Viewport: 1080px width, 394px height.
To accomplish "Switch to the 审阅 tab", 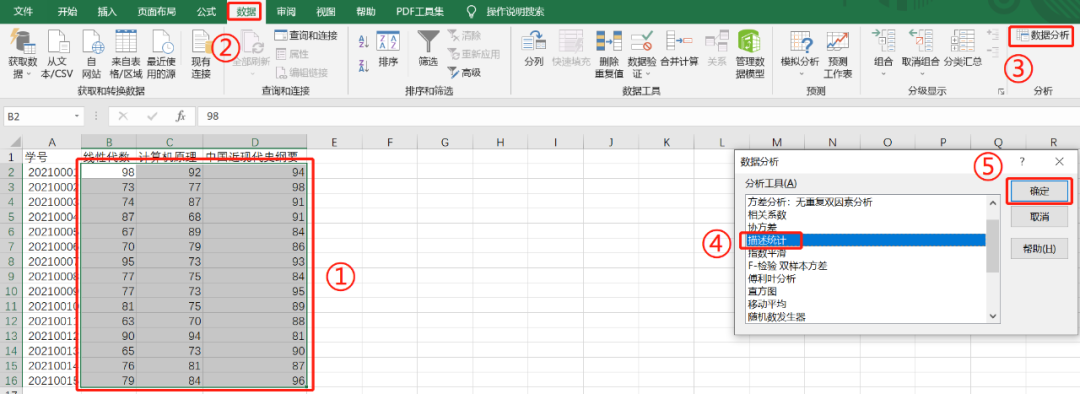I will pyautogui.click(x=287, y=11).
